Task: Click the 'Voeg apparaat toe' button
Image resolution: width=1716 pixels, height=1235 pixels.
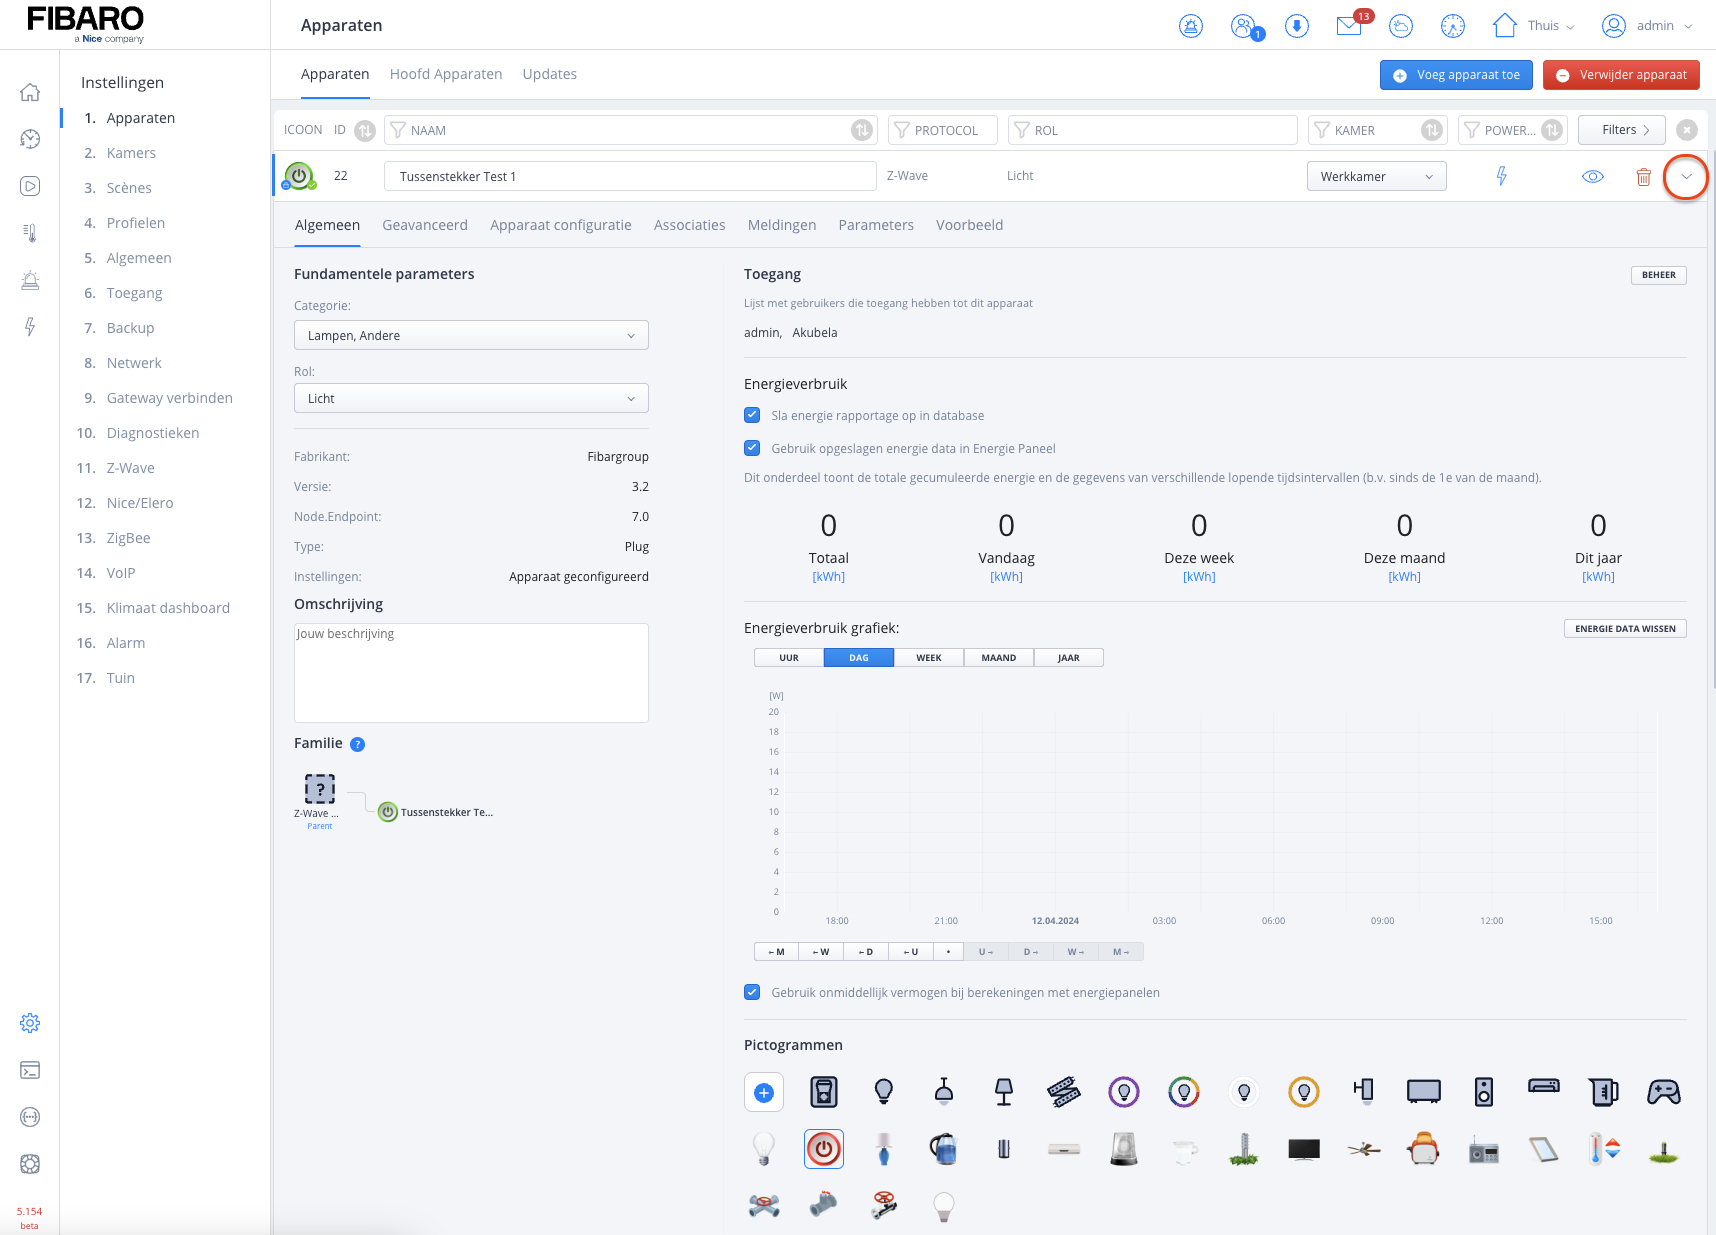Action: coord(1456,75)
